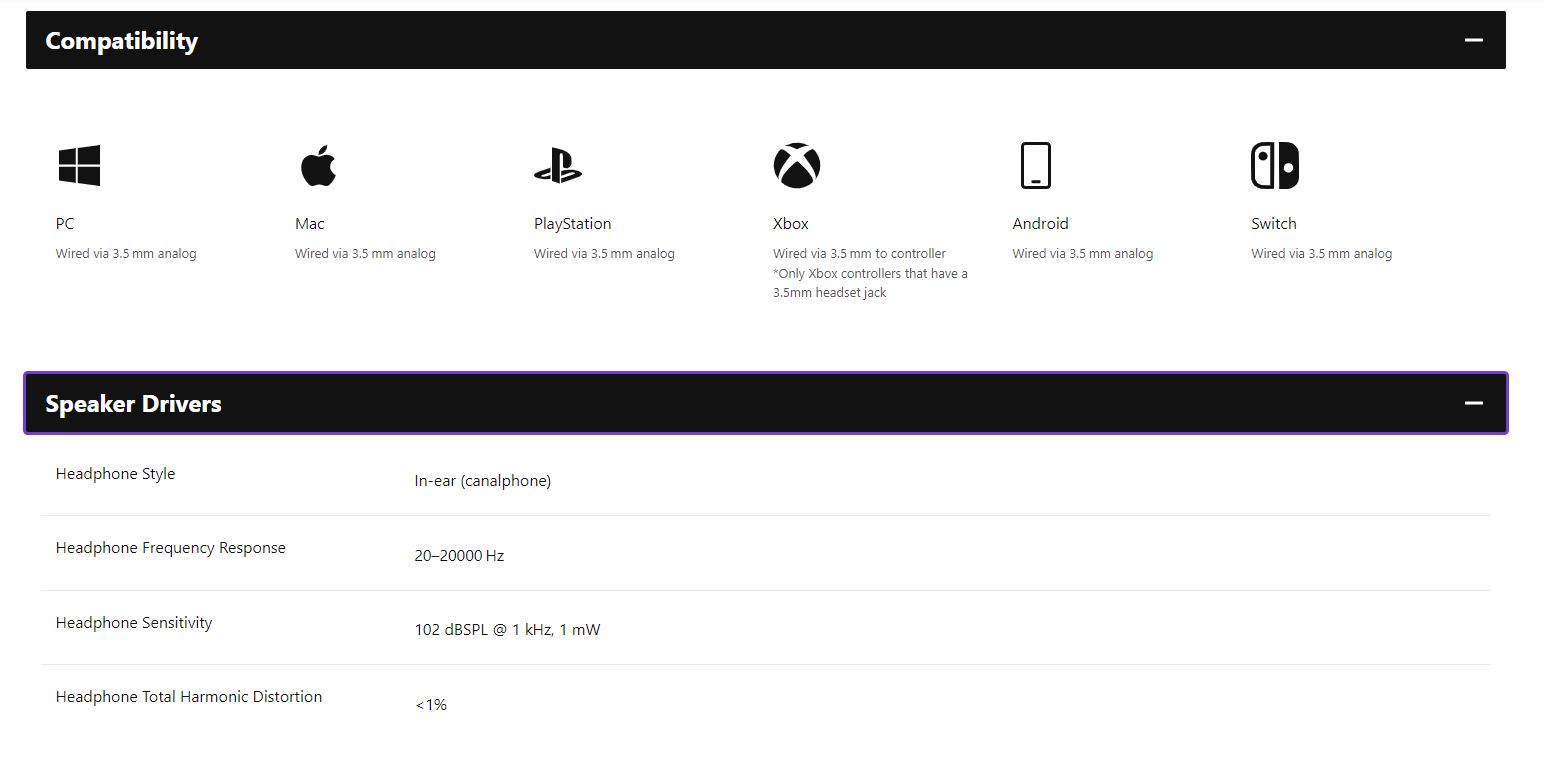The image size is (1544, 773).
Task: Click the Compatibility section heading
Action: 122,41
